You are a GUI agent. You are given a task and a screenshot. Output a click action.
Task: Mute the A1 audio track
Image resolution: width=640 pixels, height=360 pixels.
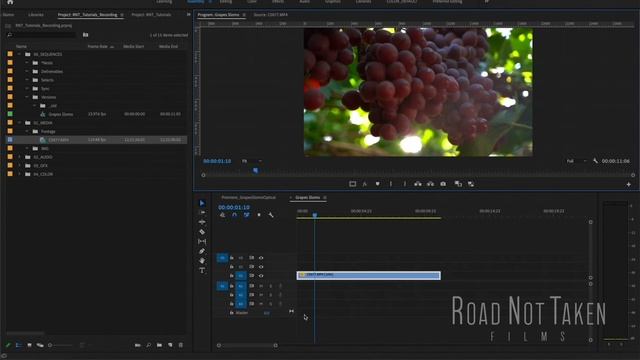[261, 286]
